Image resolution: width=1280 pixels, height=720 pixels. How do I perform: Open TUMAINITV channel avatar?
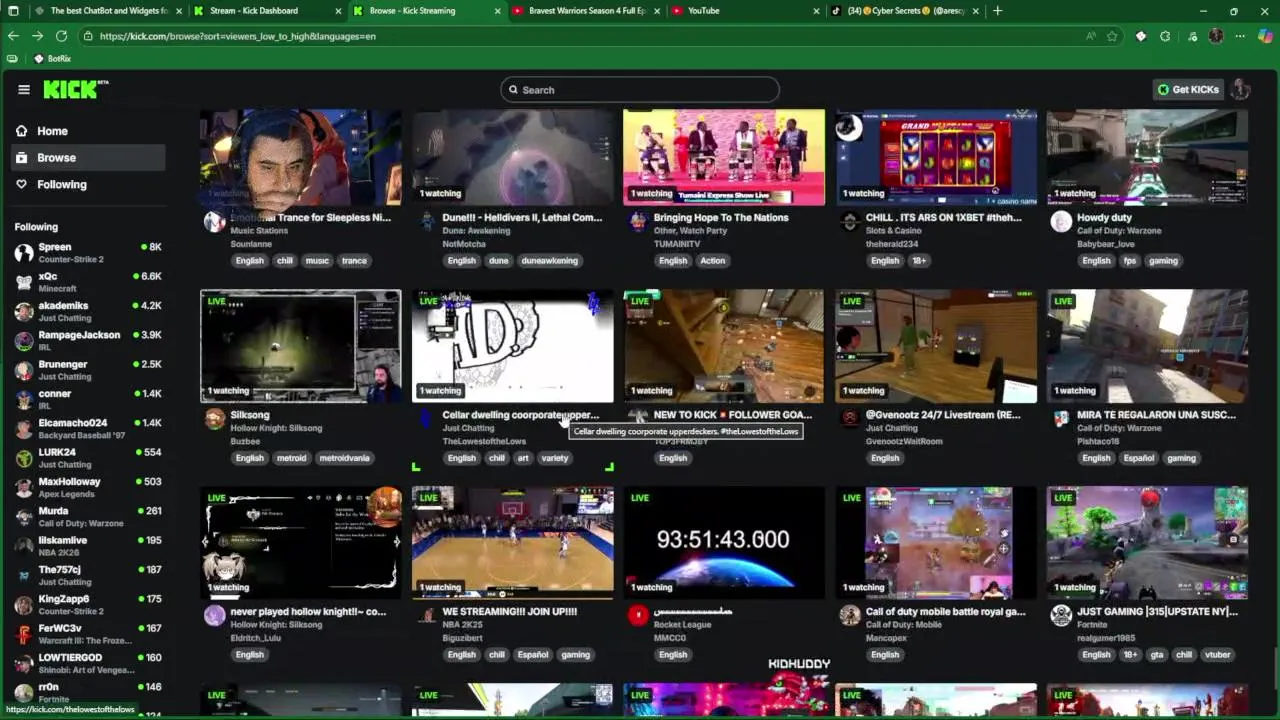(x=638, y=221)
